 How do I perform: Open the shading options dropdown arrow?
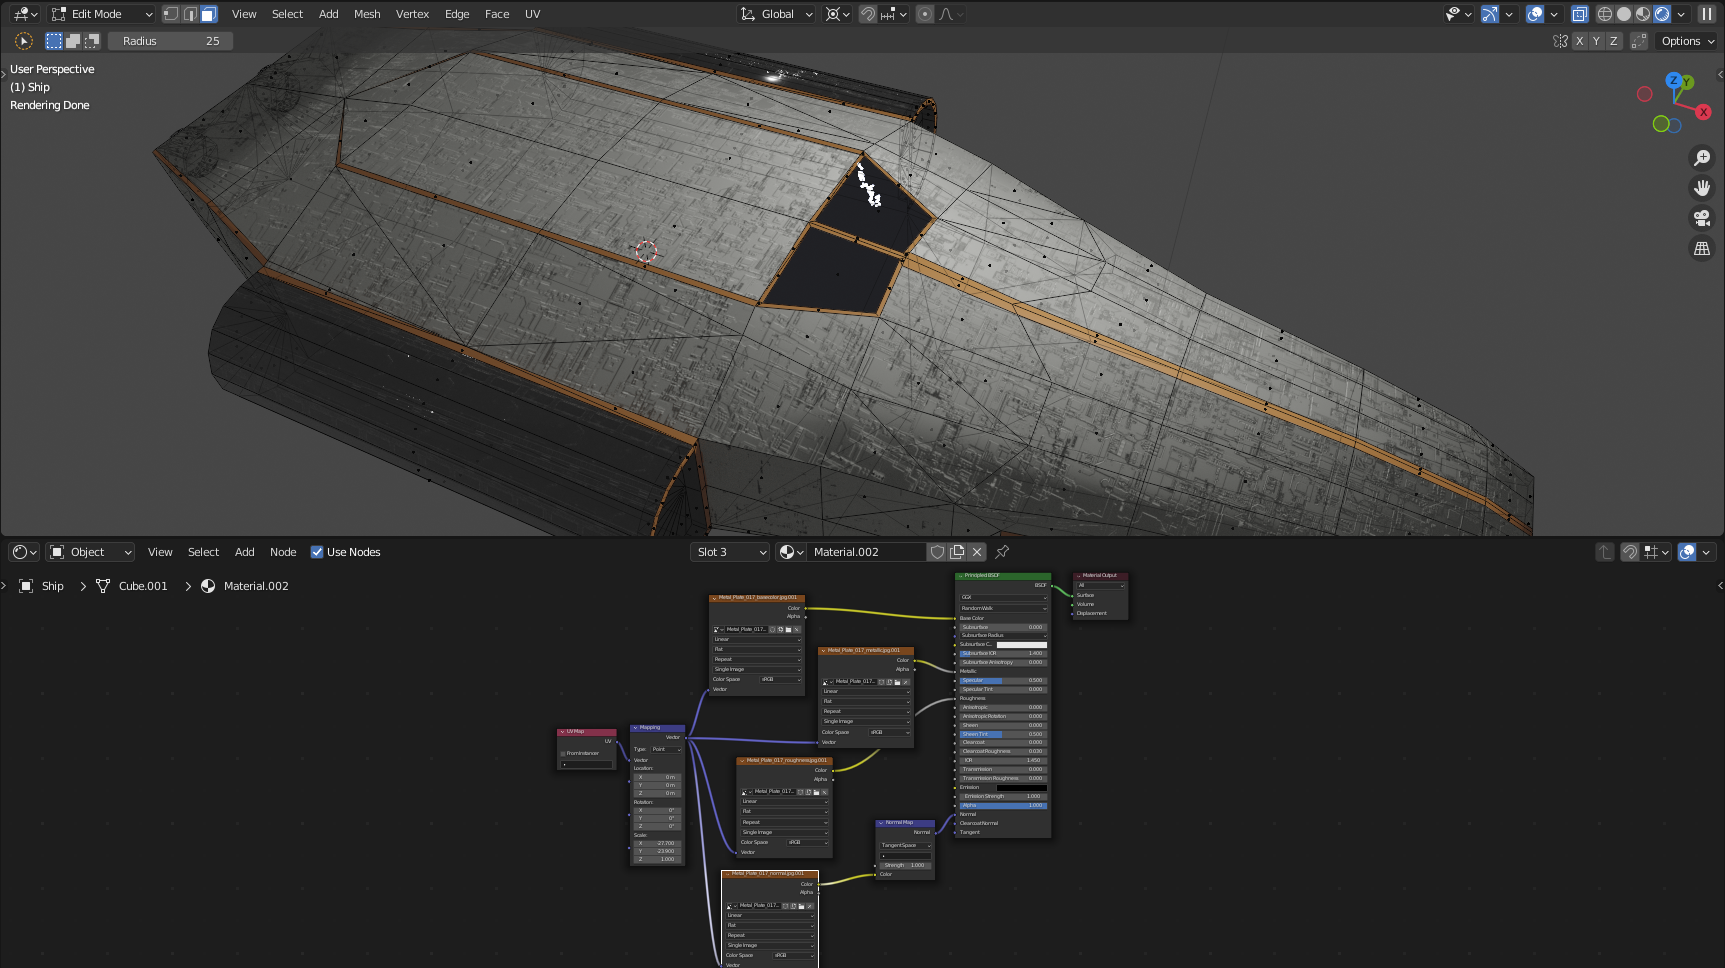pyautogui.click(x=1682, y=14)
